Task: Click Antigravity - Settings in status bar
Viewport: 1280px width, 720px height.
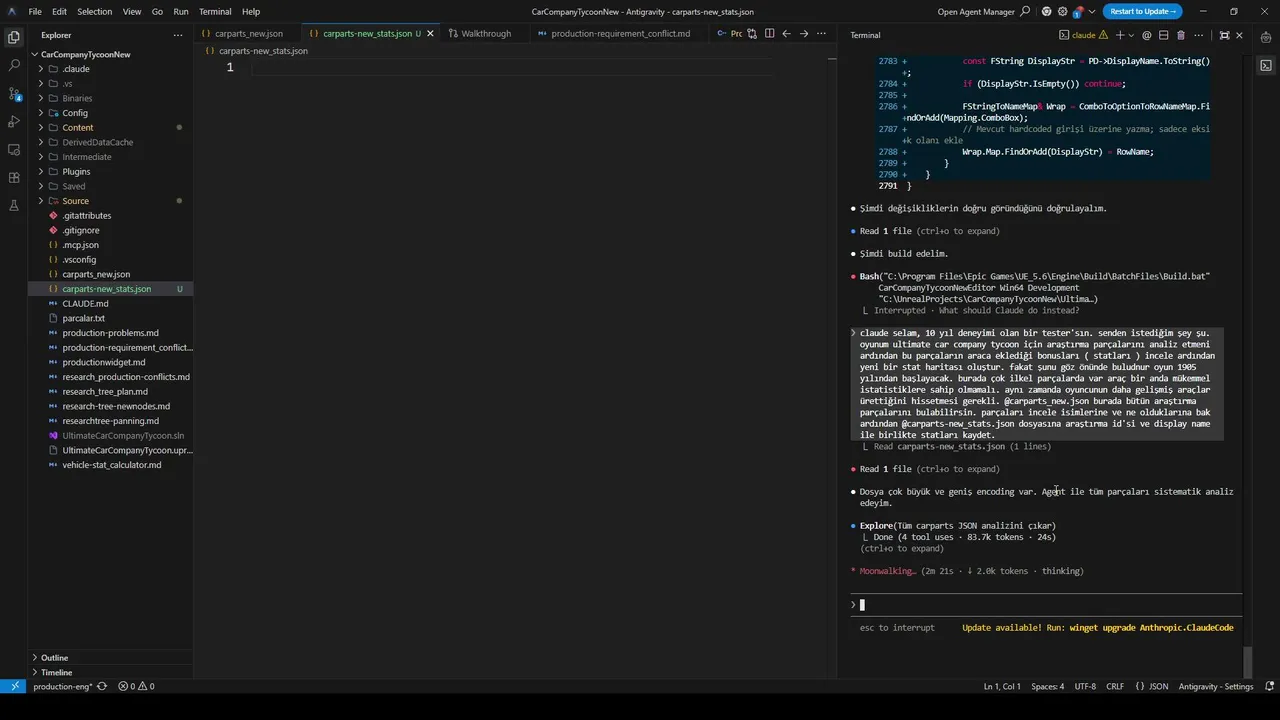Action: [1216, 686]
